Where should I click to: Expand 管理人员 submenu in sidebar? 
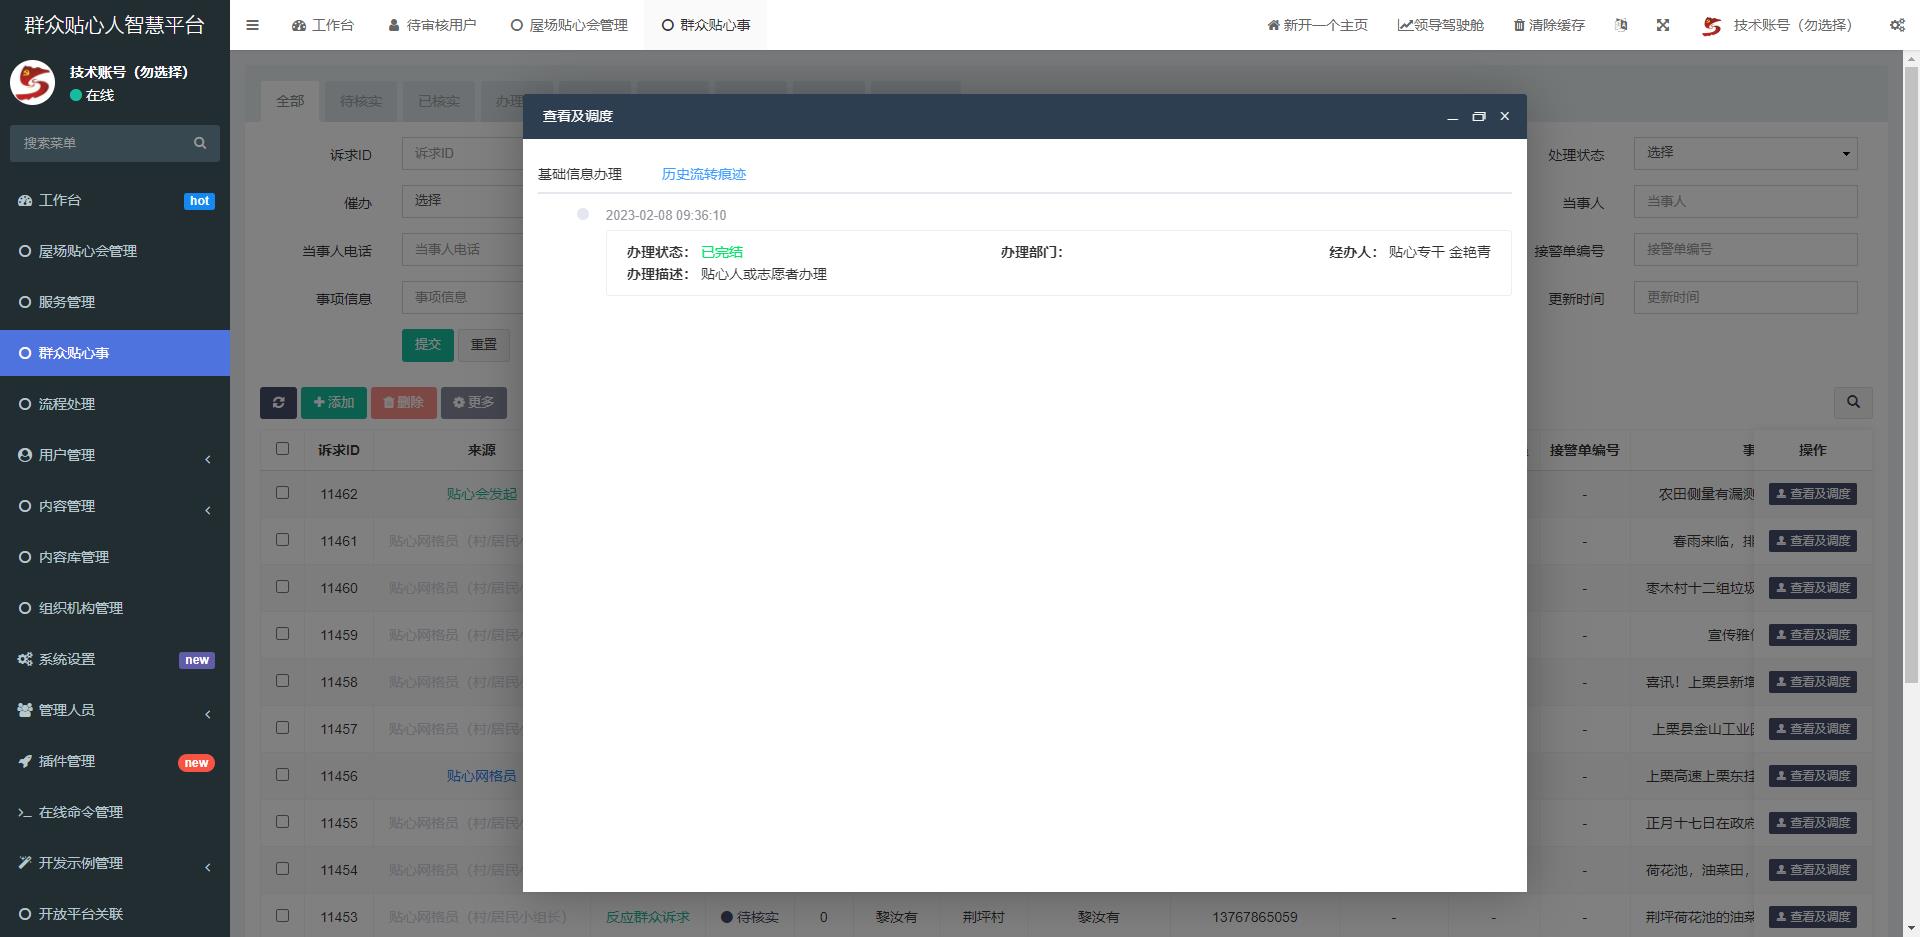point(115,710)
